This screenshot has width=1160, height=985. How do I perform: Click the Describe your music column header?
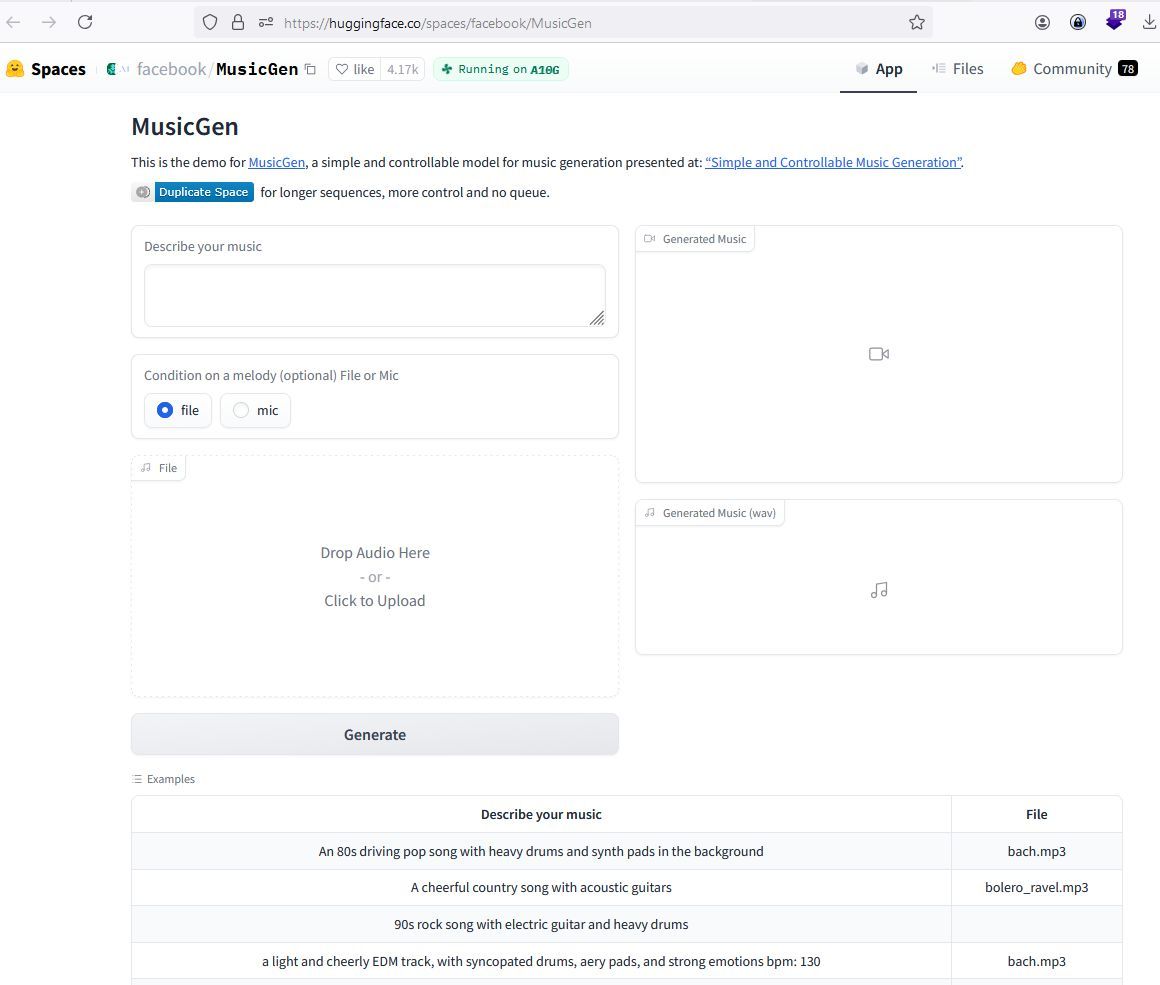click(x=541, y=814)
